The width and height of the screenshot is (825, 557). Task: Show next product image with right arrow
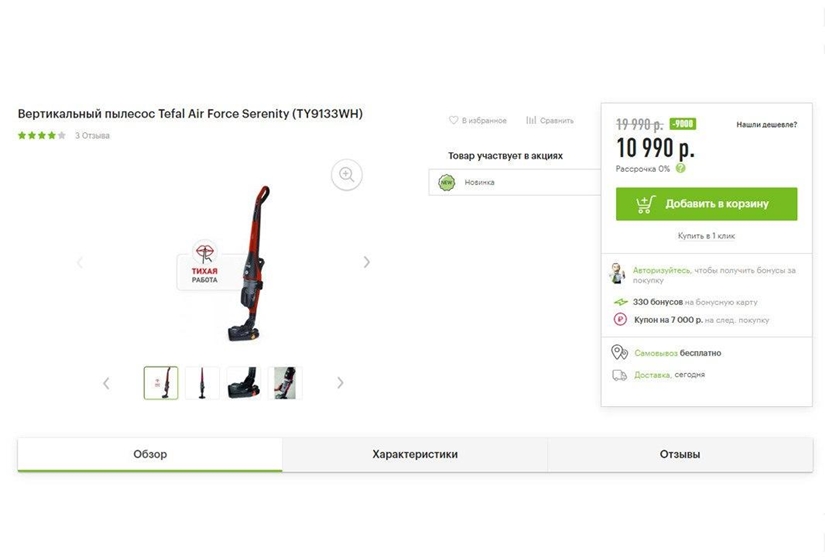pos(367,262)
